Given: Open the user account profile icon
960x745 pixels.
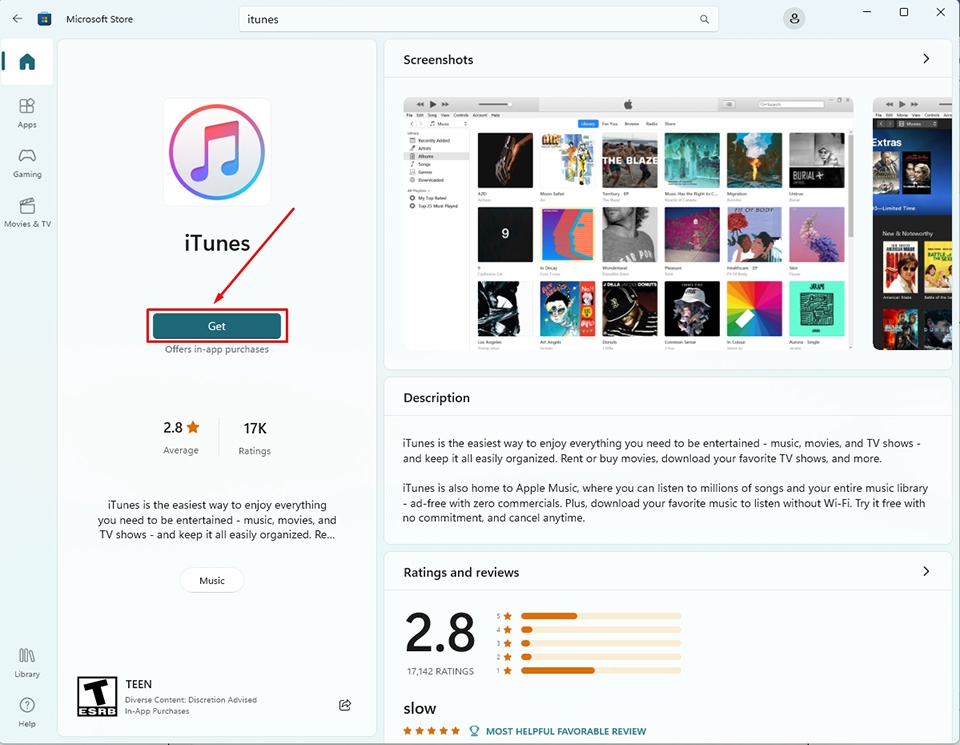Looking at the screenshot, I should tap(794, 18).
